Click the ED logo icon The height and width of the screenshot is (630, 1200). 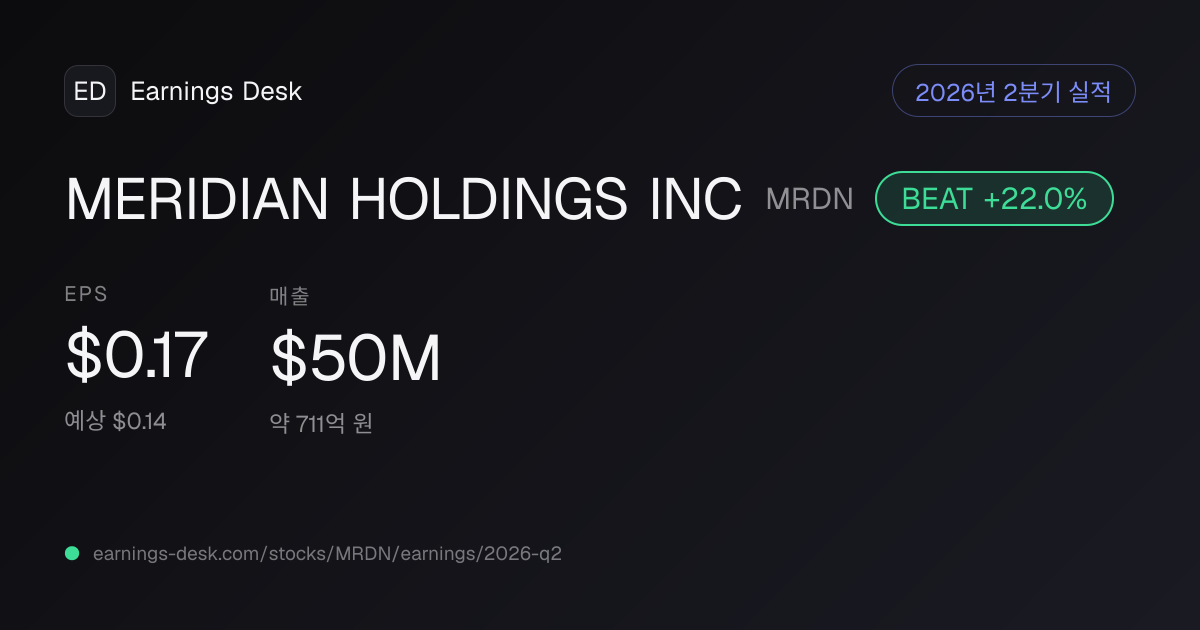(90, 91)
